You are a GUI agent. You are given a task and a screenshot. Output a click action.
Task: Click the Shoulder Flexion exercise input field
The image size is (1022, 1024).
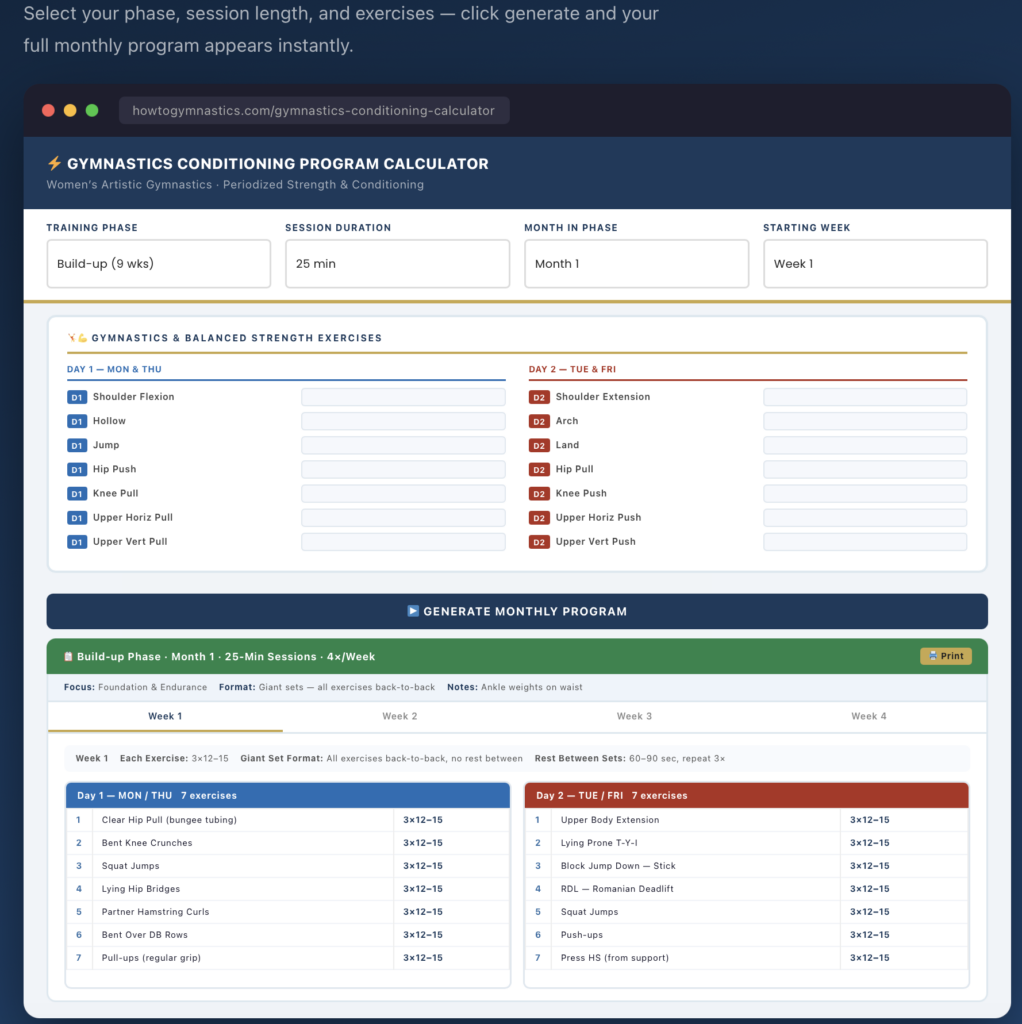click(403, 397)
